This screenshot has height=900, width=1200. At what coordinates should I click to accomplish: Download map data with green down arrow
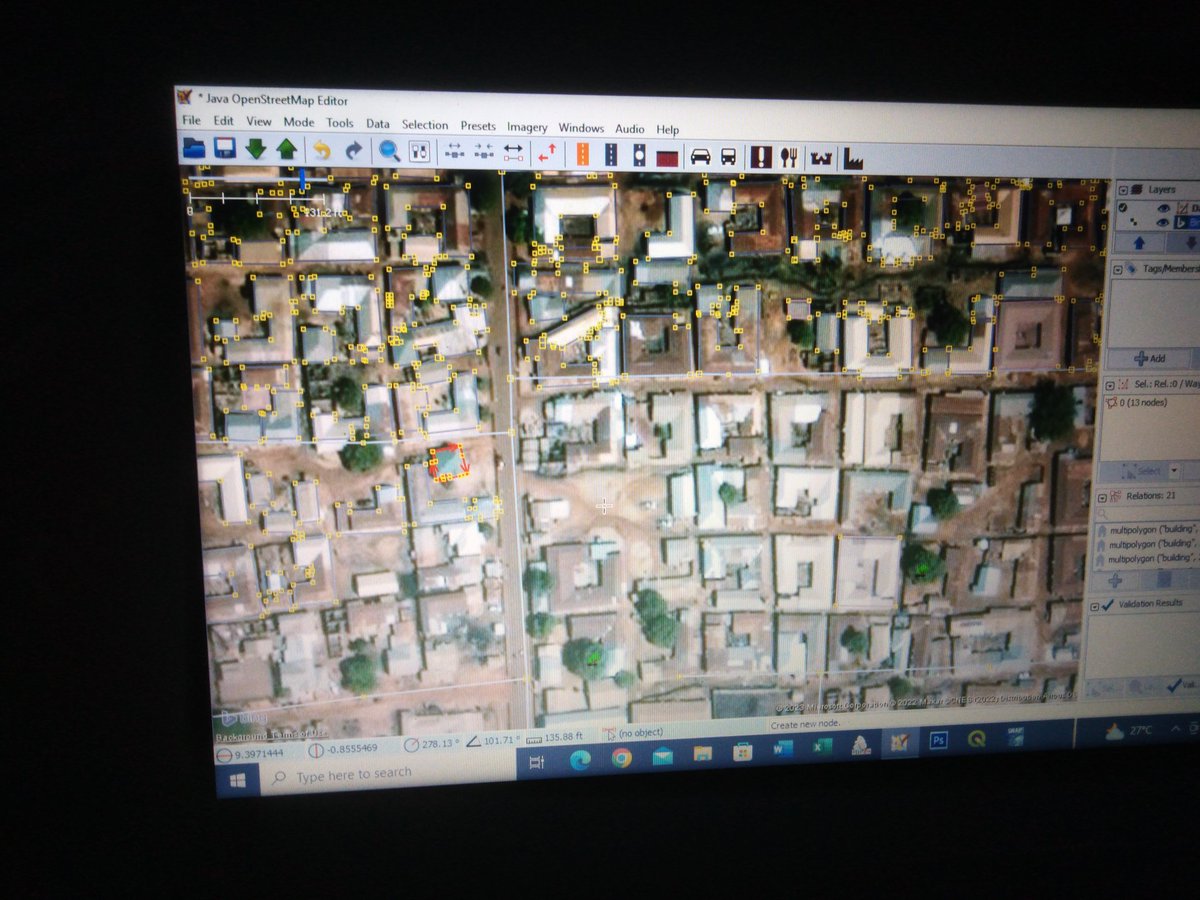(256, 149)
